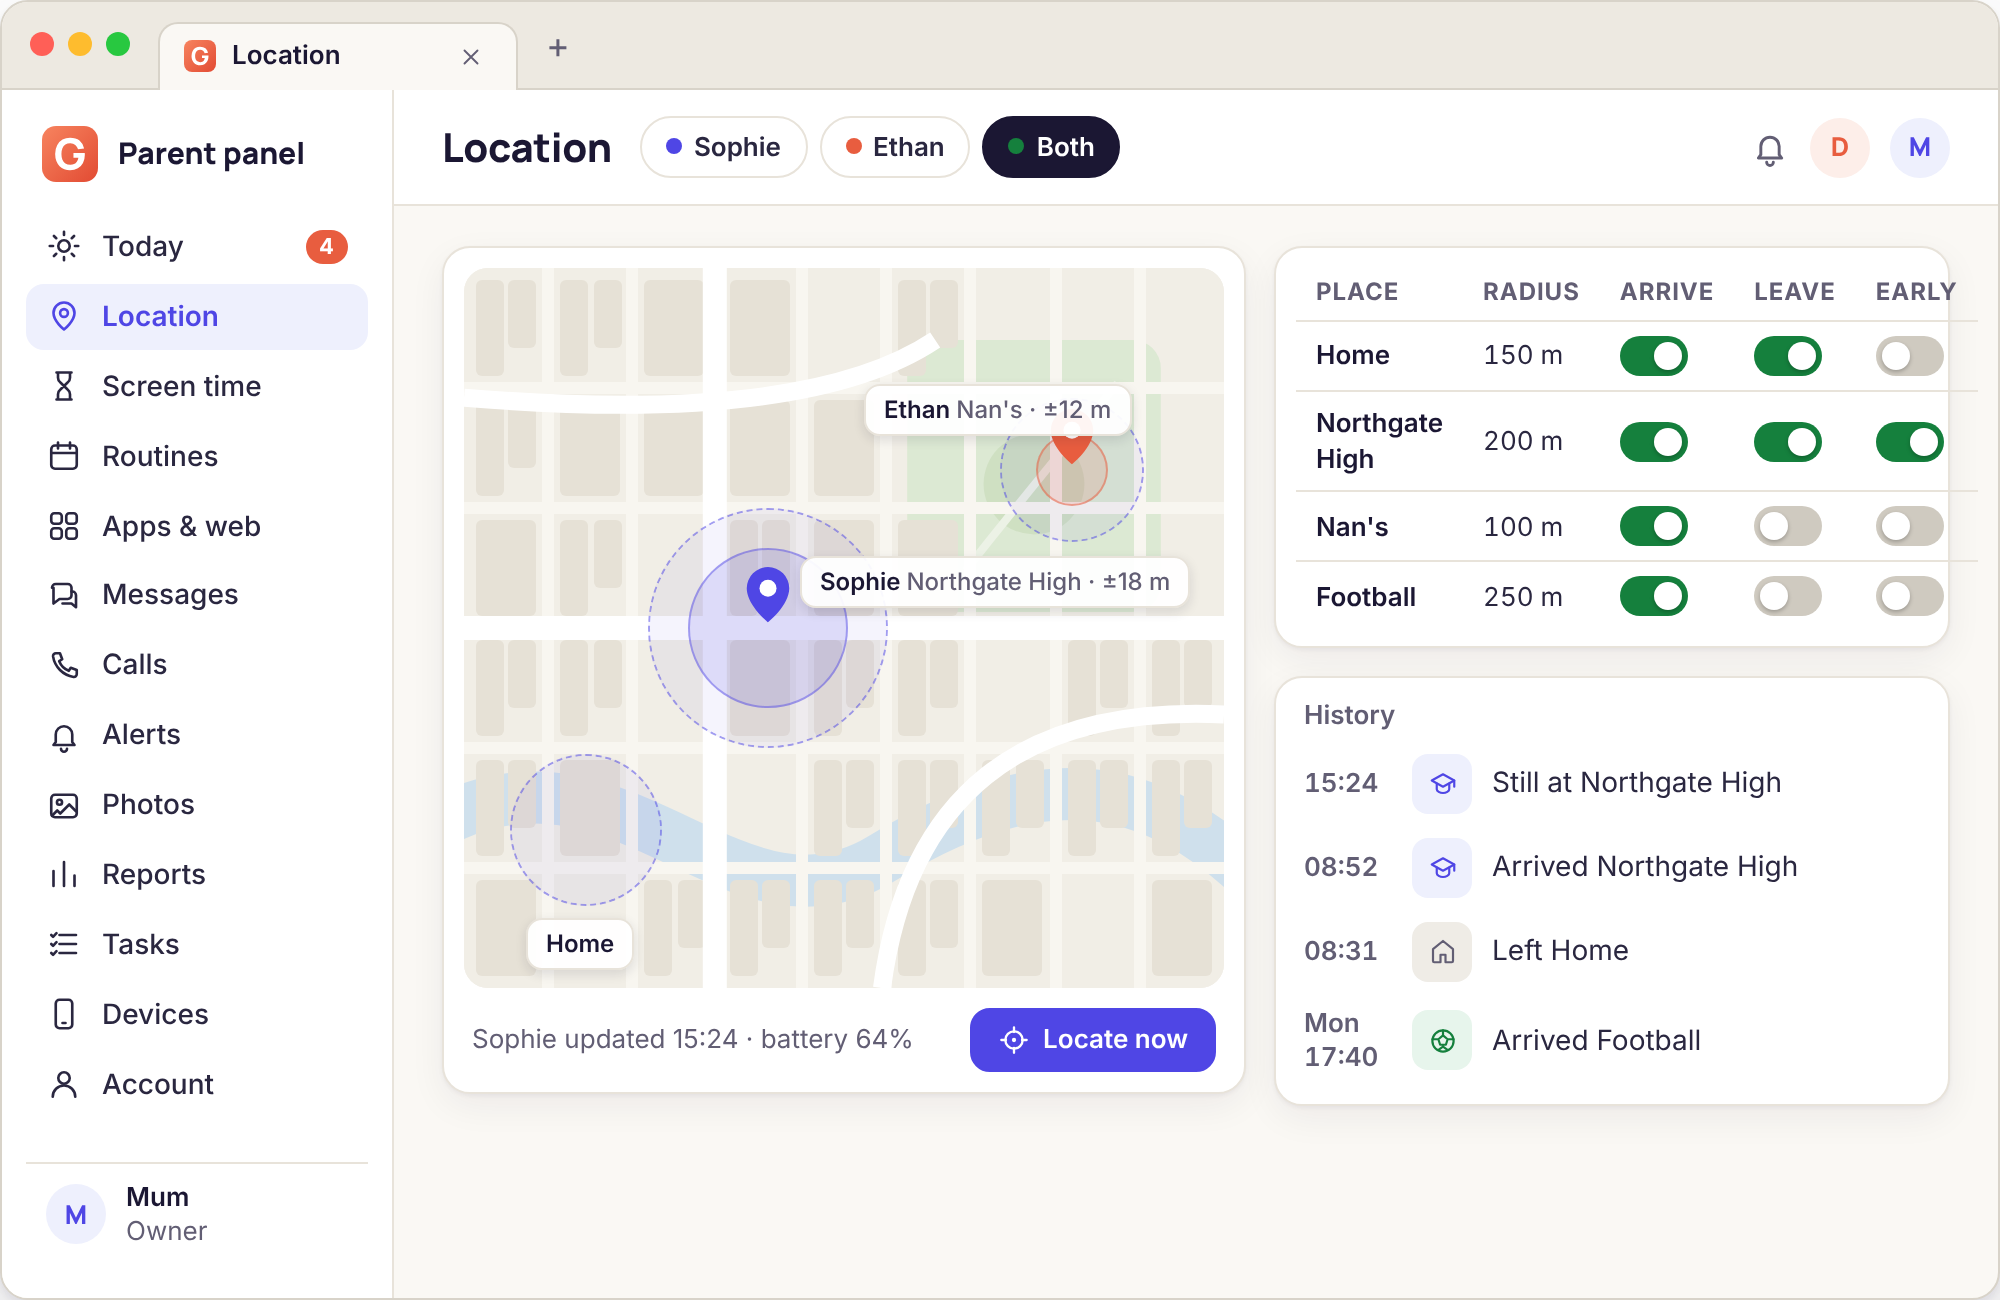2000x1300 pixels.
Task: Click the Account person icon
Action: [x=64, y=1084]
